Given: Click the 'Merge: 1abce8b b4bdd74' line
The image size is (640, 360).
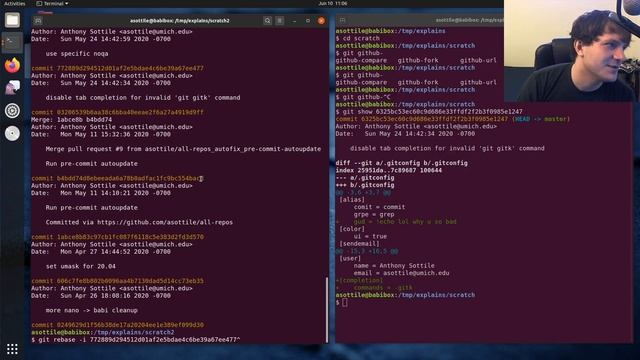Looking at the screenshot, I should (x=71, y=120).
